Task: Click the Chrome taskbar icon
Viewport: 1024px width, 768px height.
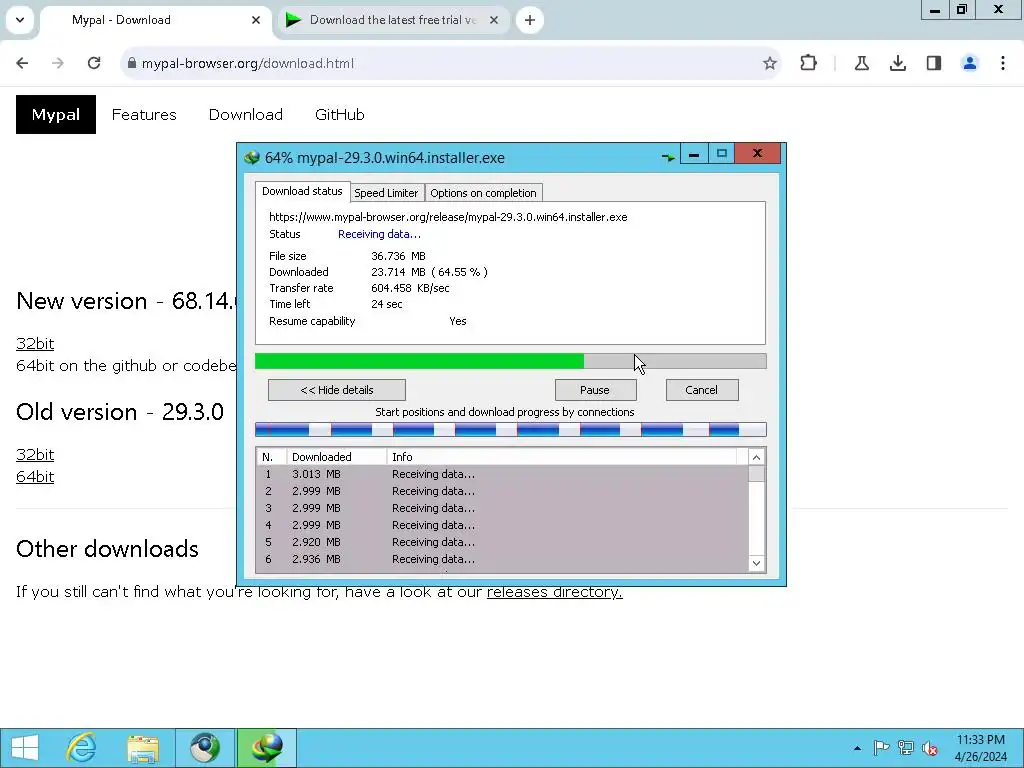Action: [x=205, y=748]
